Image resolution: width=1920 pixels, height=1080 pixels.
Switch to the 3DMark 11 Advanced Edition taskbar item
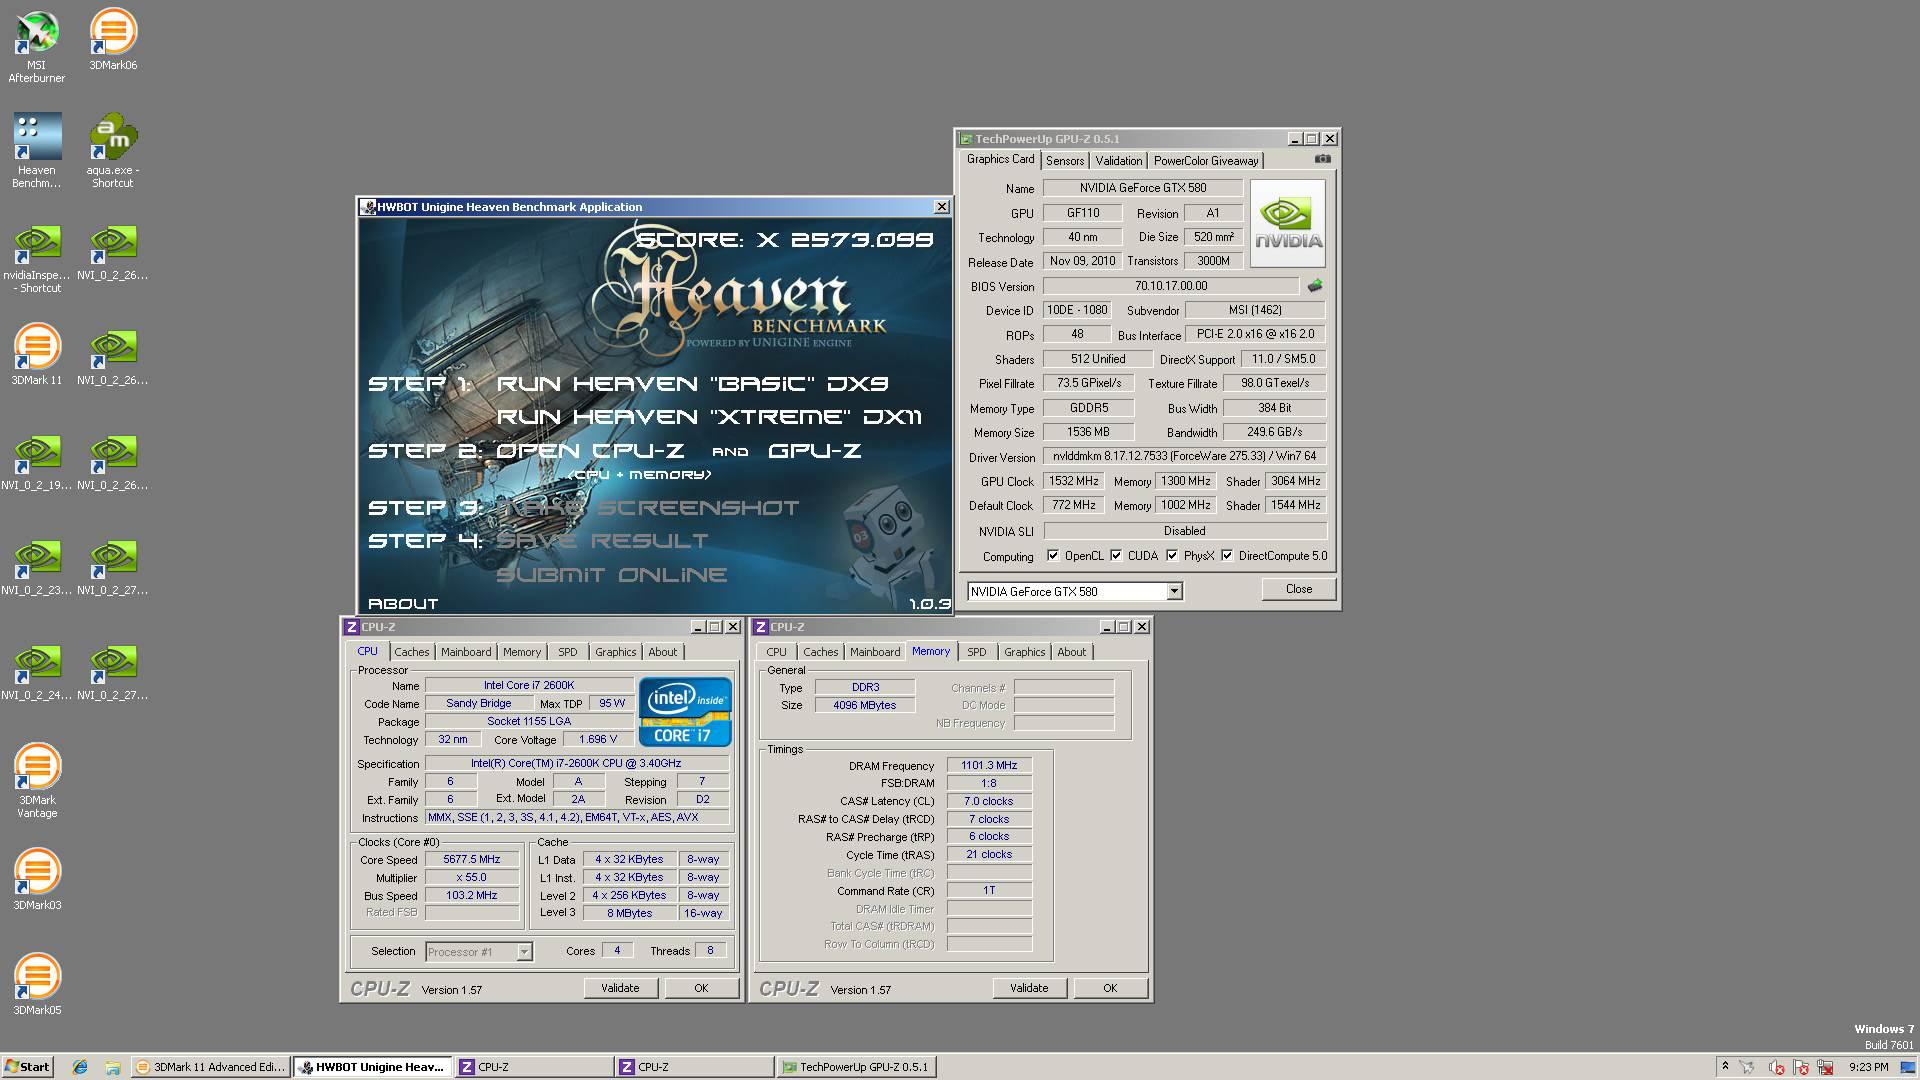tap(210, 1067)
